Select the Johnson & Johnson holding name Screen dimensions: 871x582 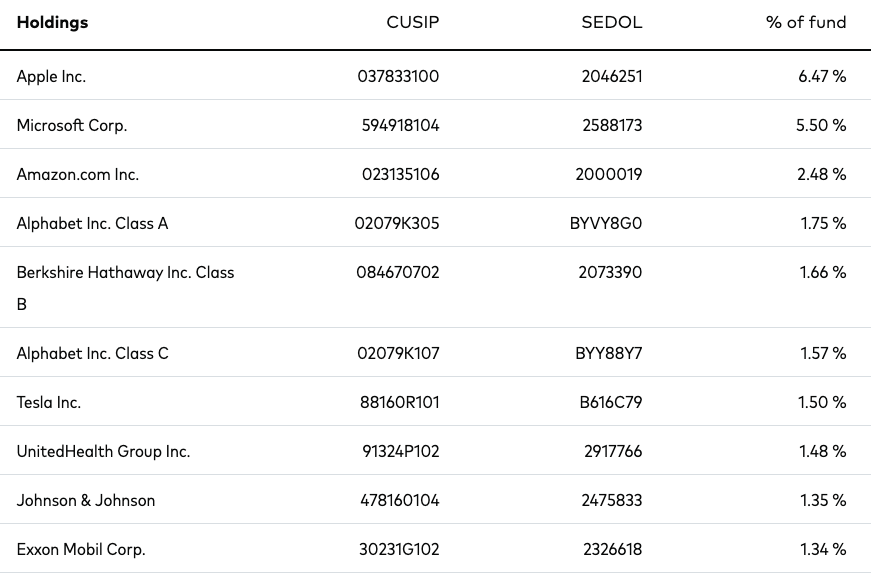coord(86,500)
